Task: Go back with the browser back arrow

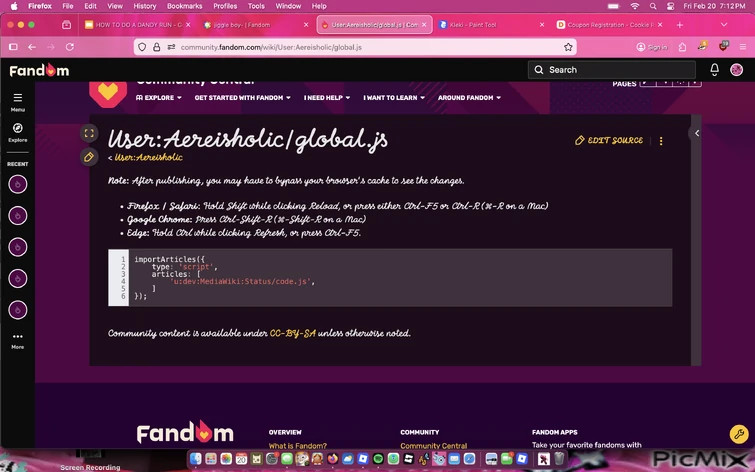Action: (x=32, y=47)
